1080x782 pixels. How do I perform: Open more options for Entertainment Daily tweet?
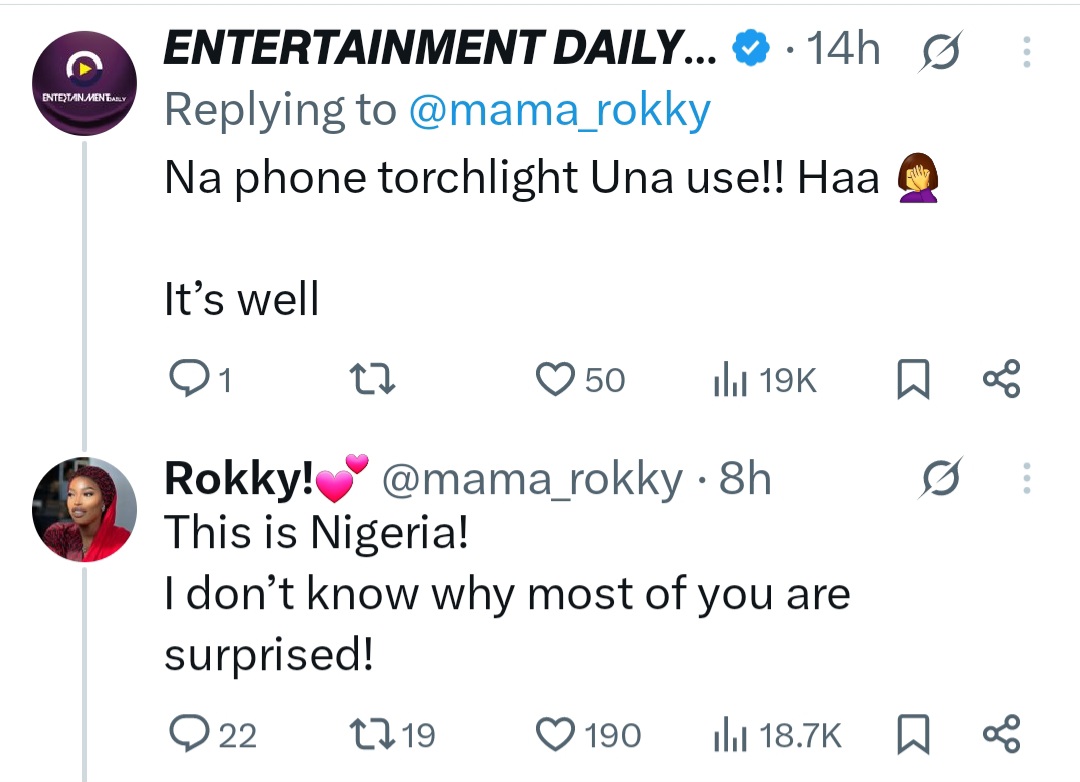1026,51
